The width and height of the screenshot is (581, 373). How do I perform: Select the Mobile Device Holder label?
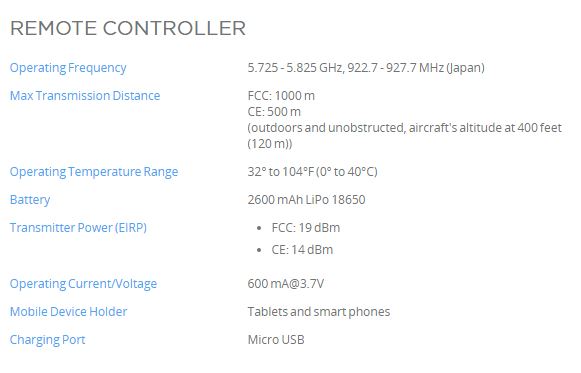[69, 312]
